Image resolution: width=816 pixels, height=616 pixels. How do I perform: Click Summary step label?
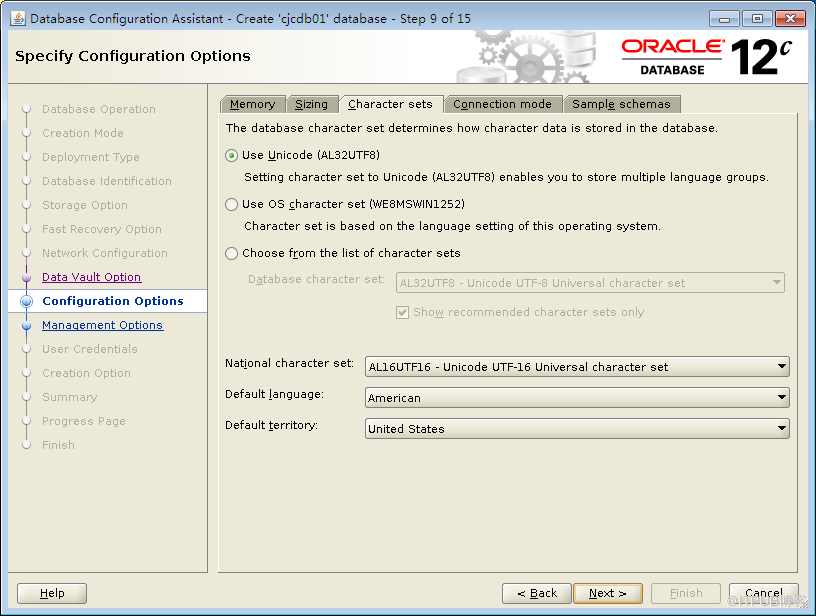pyautogui.click(x=70, y=397)
